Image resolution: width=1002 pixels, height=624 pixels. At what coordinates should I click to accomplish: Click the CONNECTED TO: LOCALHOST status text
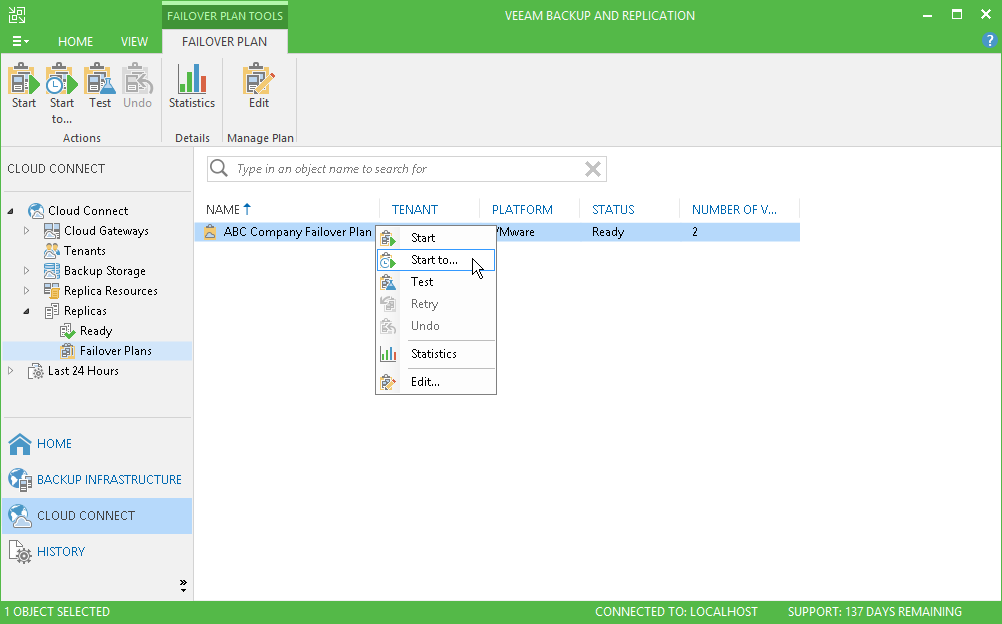(676, 612)
